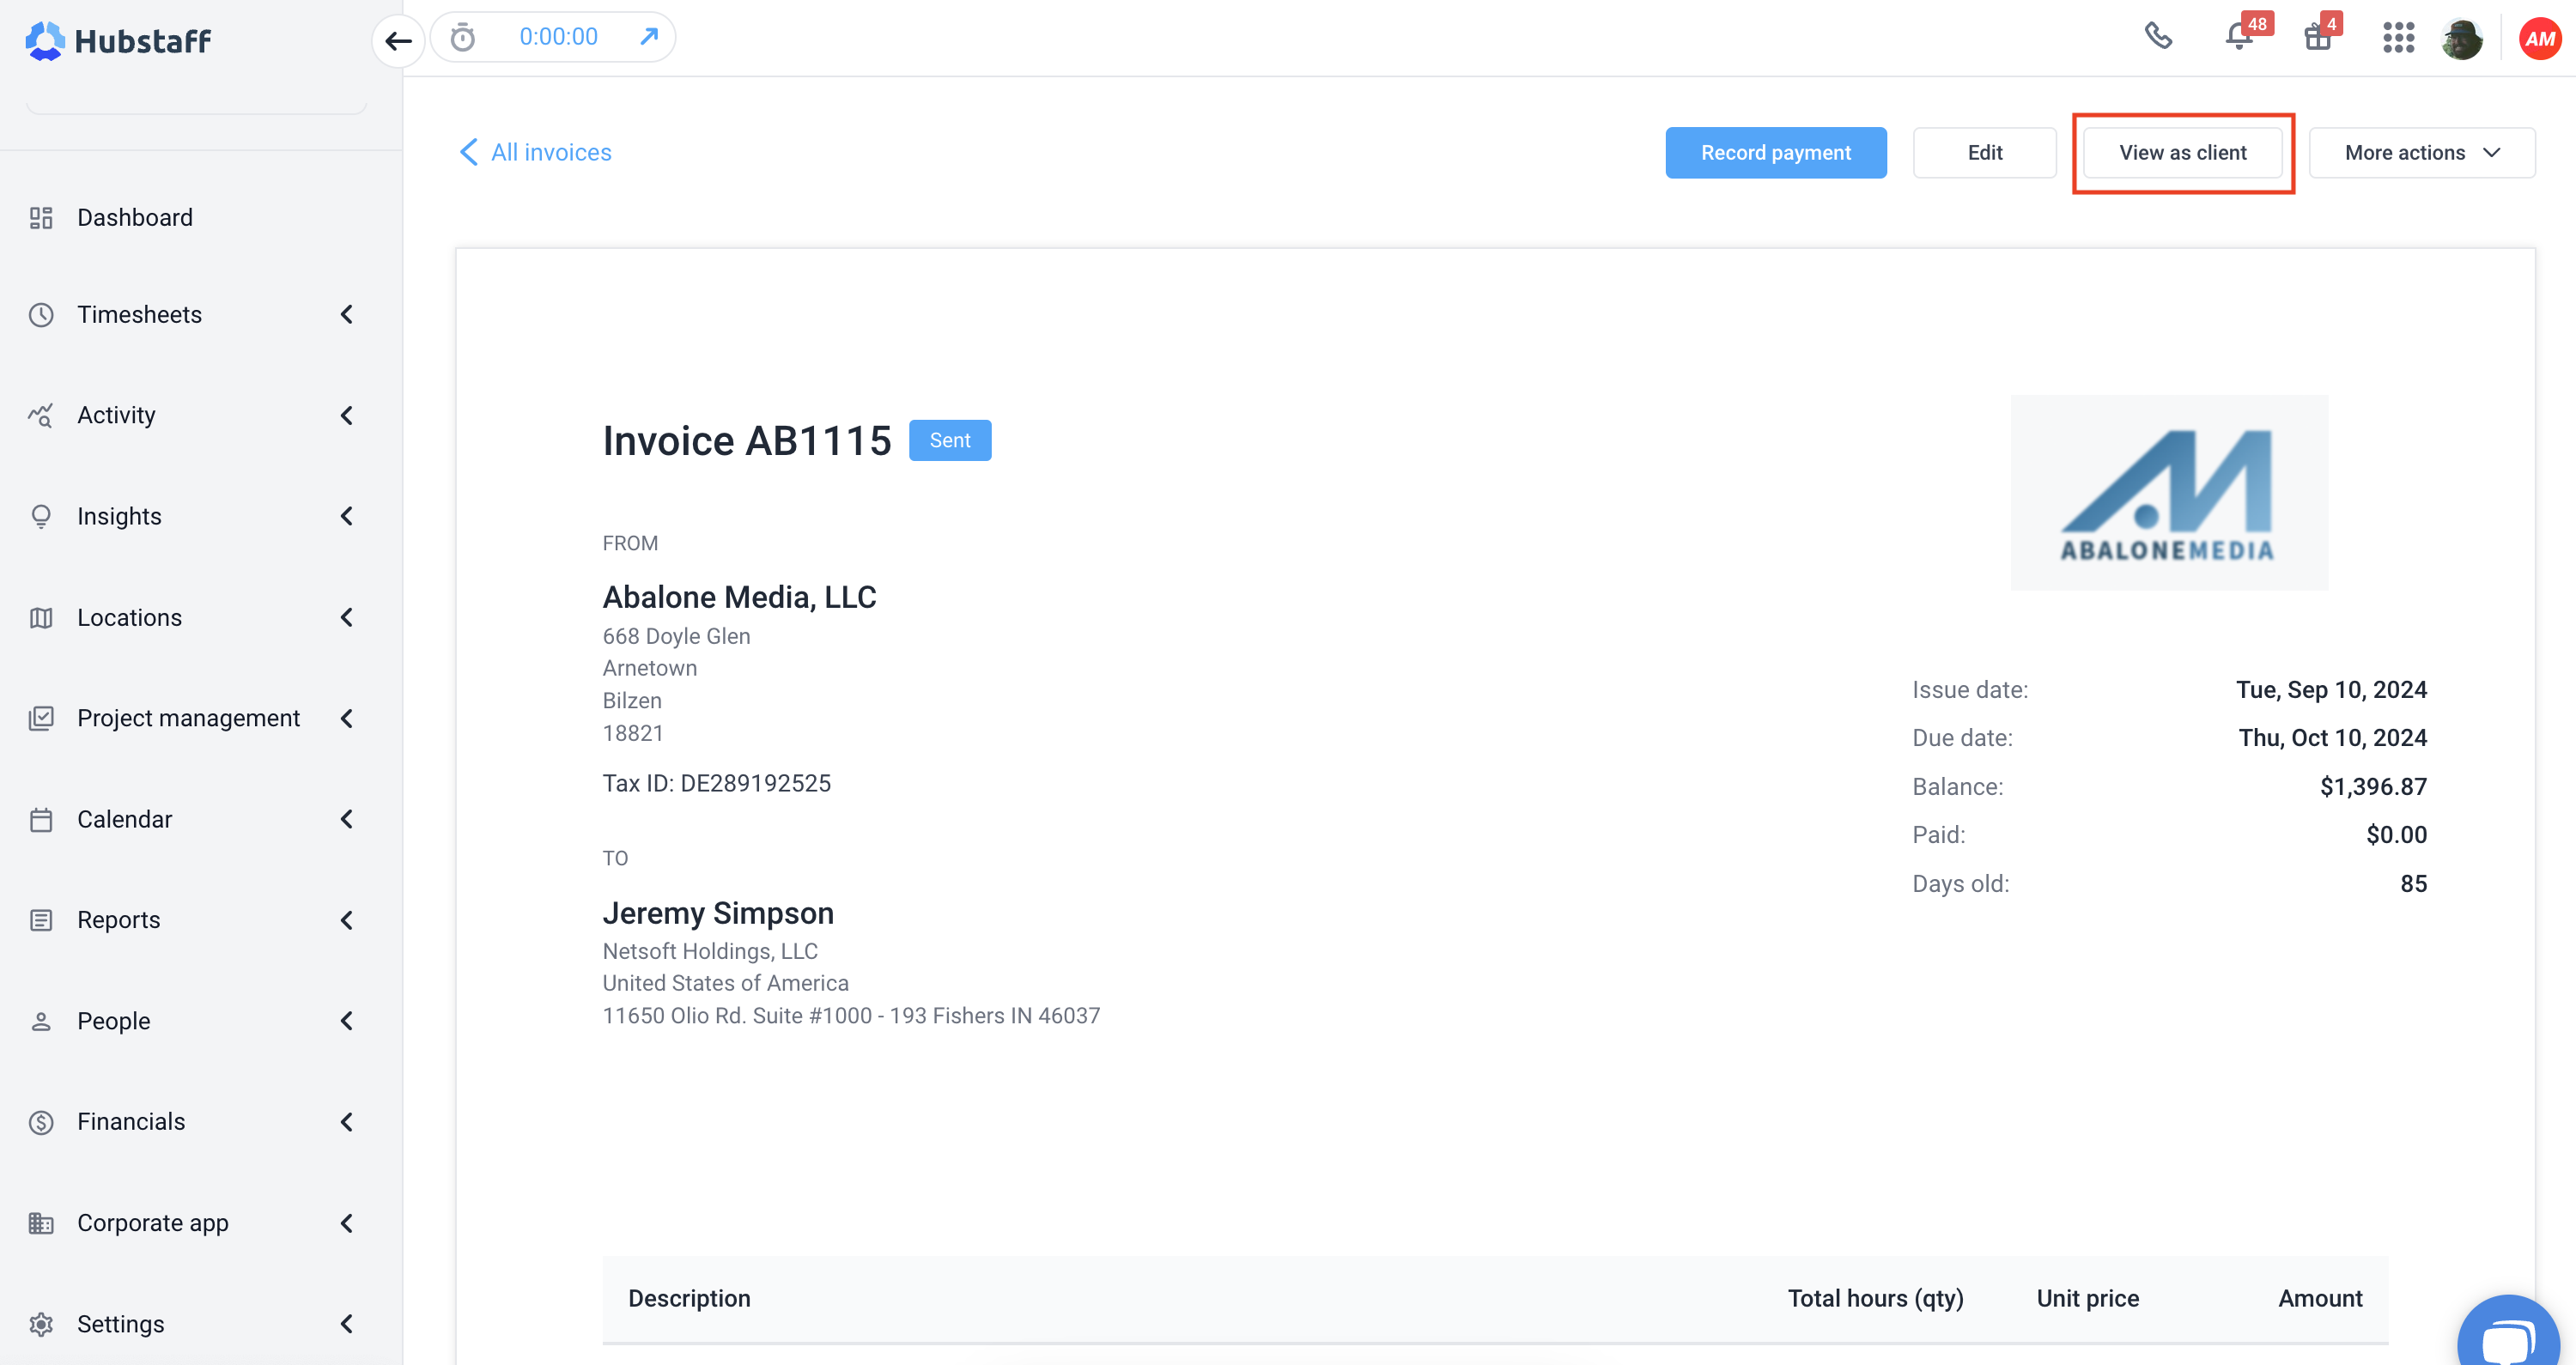Click the Unit price column header
Image resolution: width=2576 pixels, height=1365 pixels.
click(2088, 1298)
